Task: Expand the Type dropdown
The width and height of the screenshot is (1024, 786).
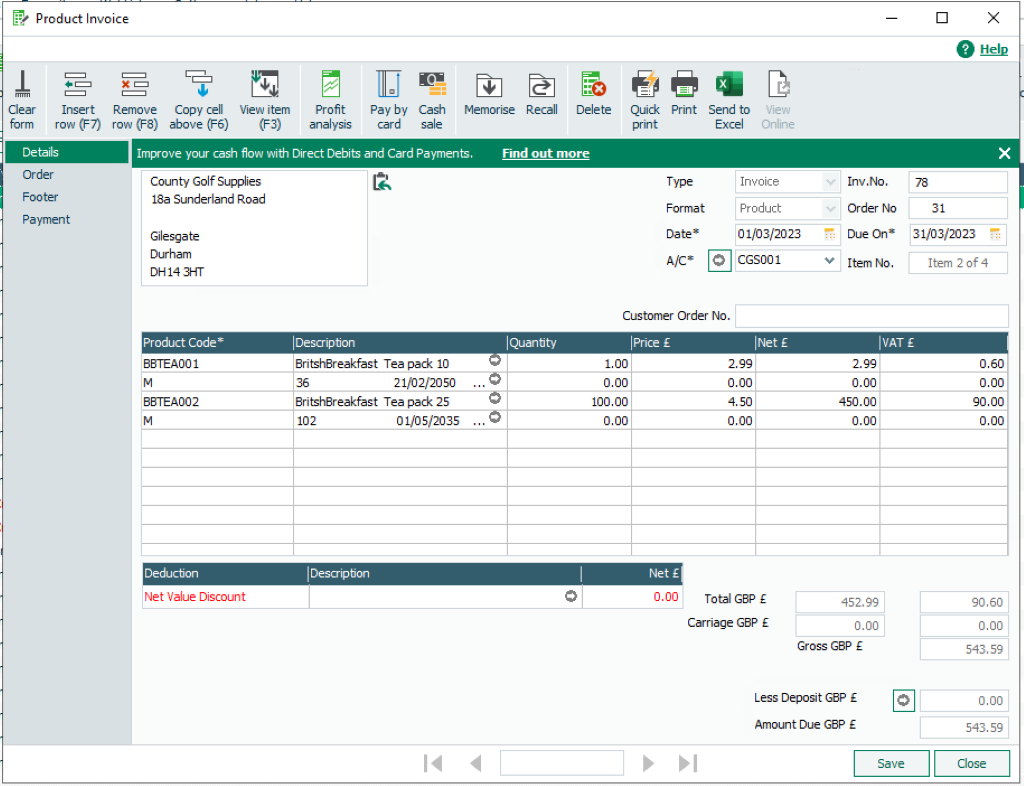Action: [x=830, y=182]
